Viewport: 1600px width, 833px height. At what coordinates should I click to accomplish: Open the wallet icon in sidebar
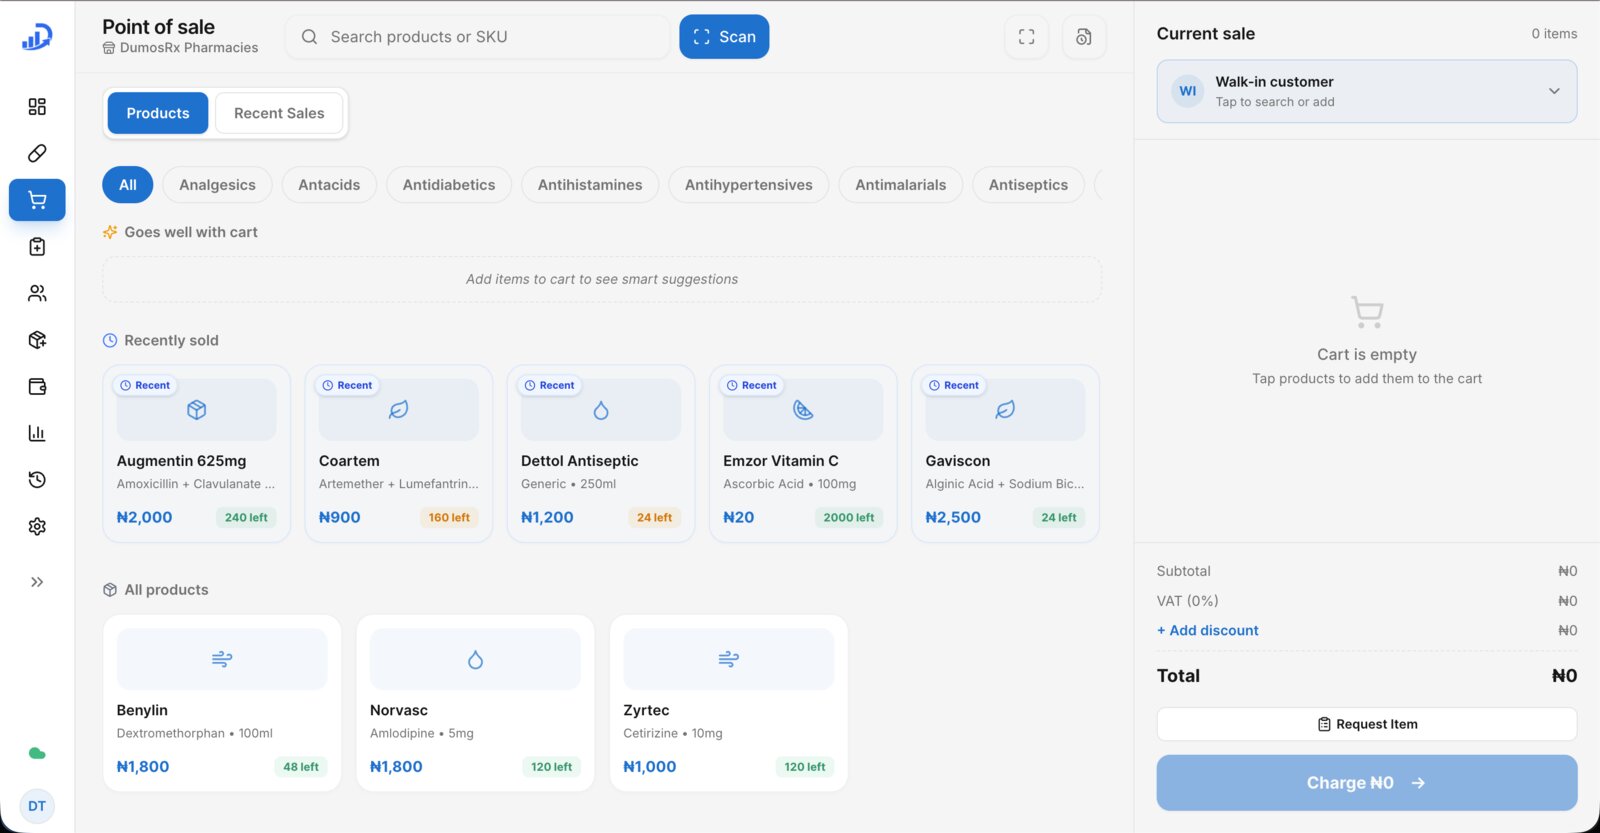click(37, 387)
